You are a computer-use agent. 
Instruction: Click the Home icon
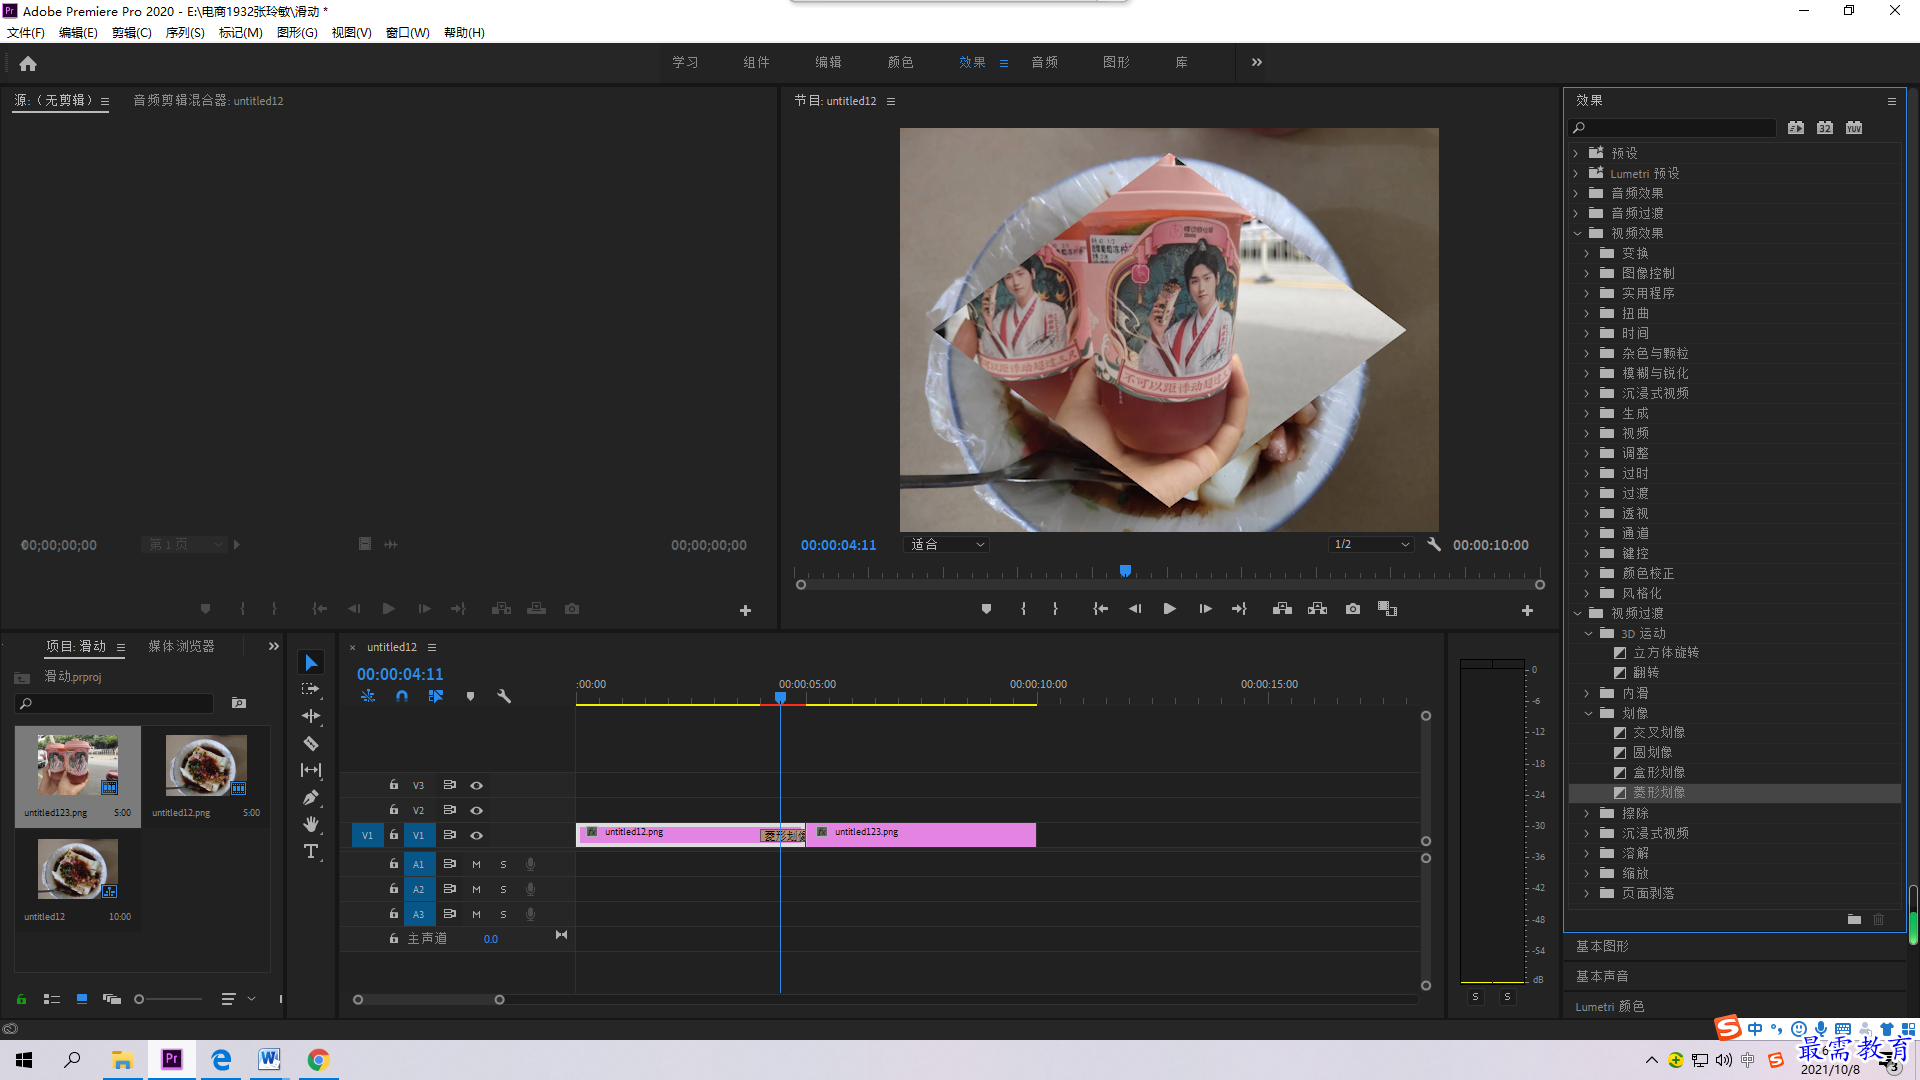28,63
